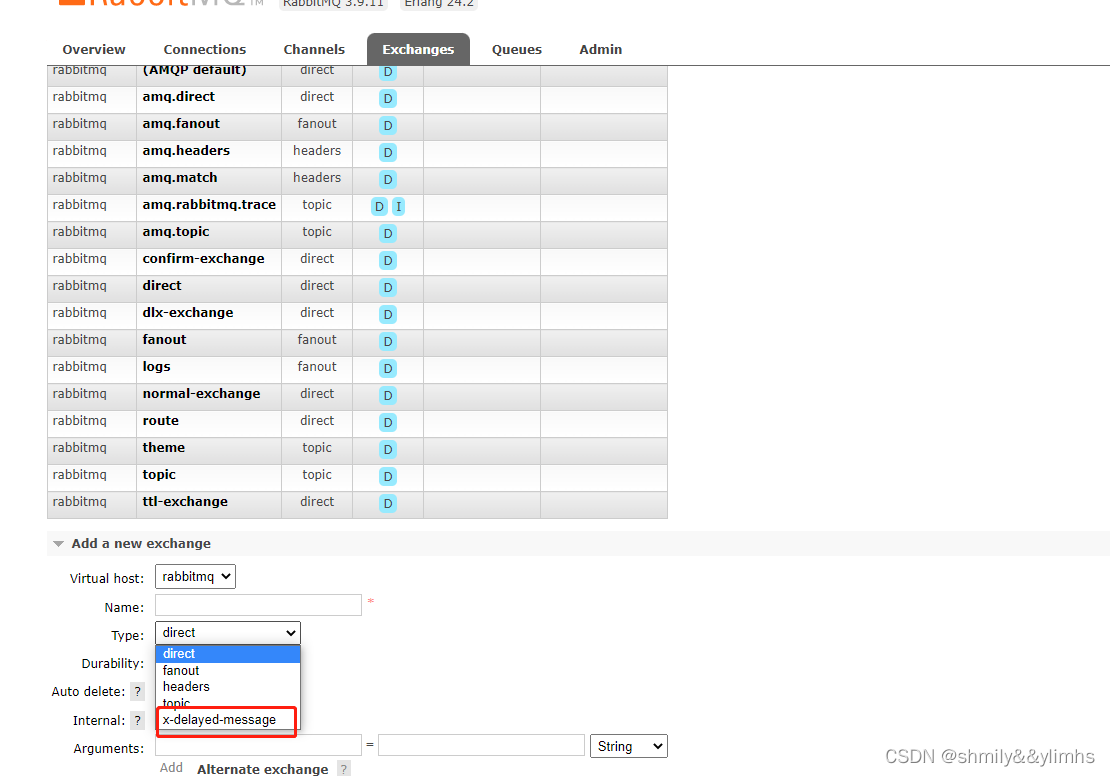Viewport: 1110px width, 776px height.
Task: Click the D badge in amq.topic row
Action: 387,233
